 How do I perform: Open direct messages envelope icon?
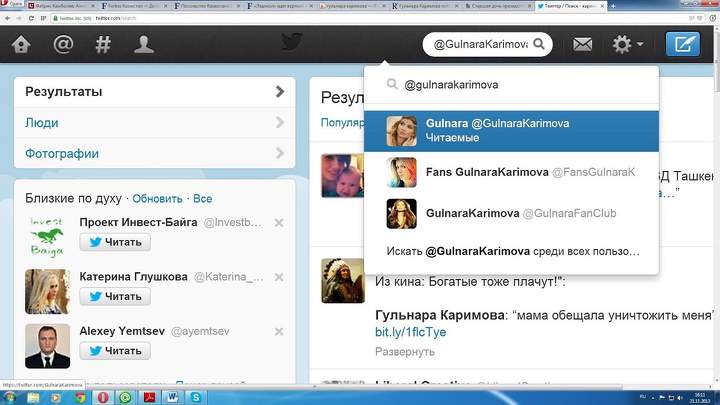coord(582,45)
